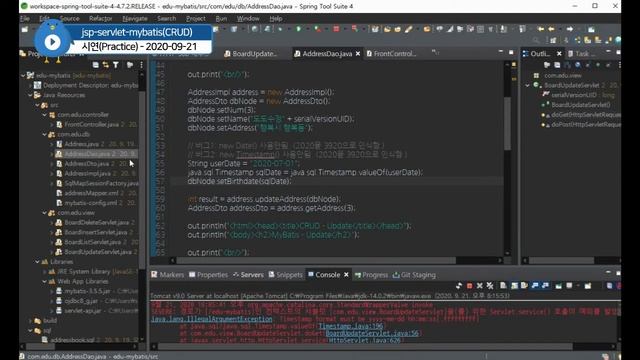The image size is (640, 360).
Task: Open the Source menu
Action: click(69, 18)
